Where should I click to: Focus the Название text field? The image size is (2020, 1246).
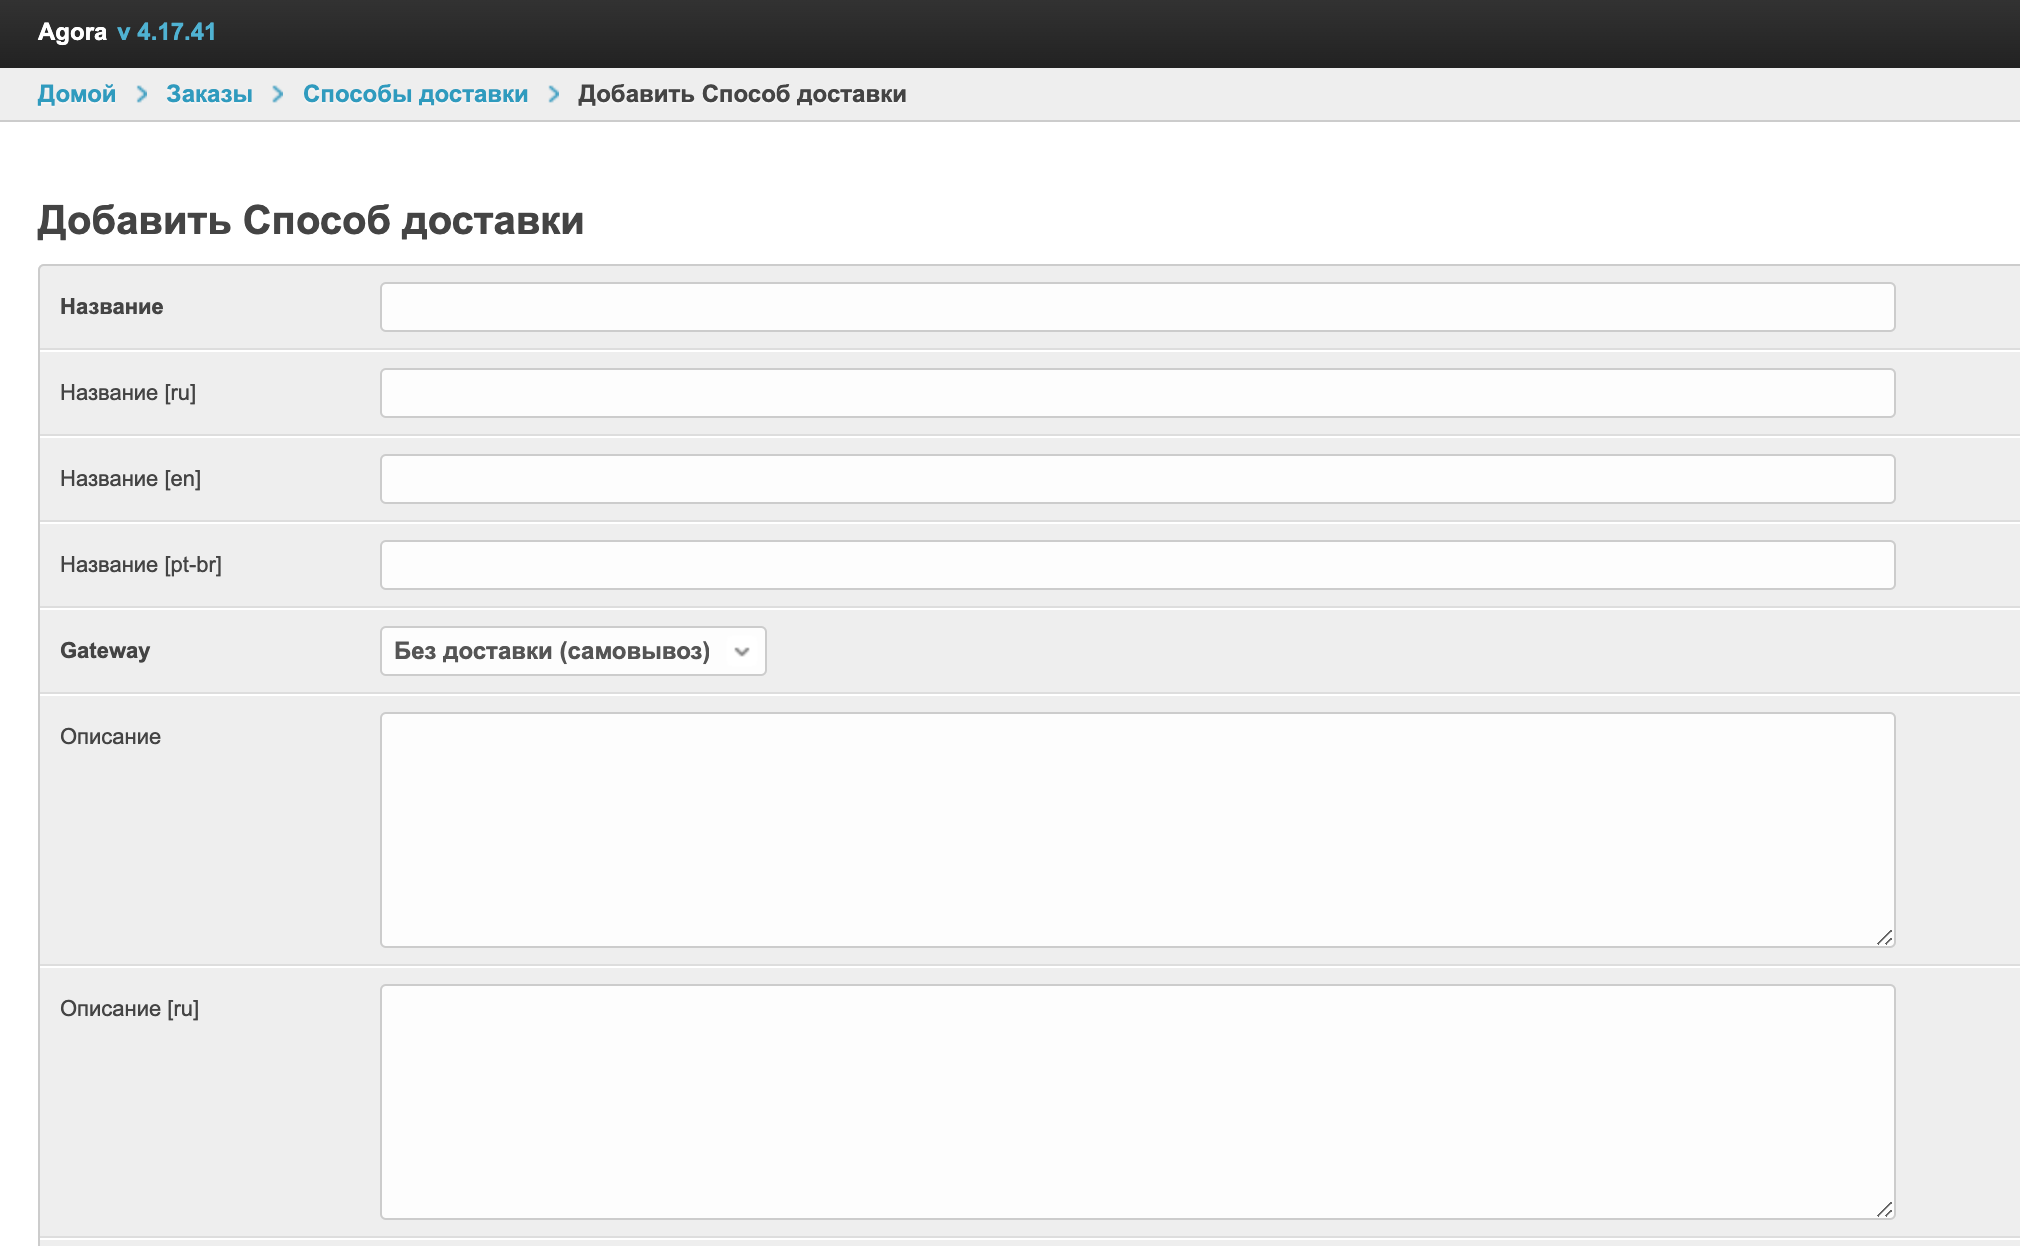1137,307
